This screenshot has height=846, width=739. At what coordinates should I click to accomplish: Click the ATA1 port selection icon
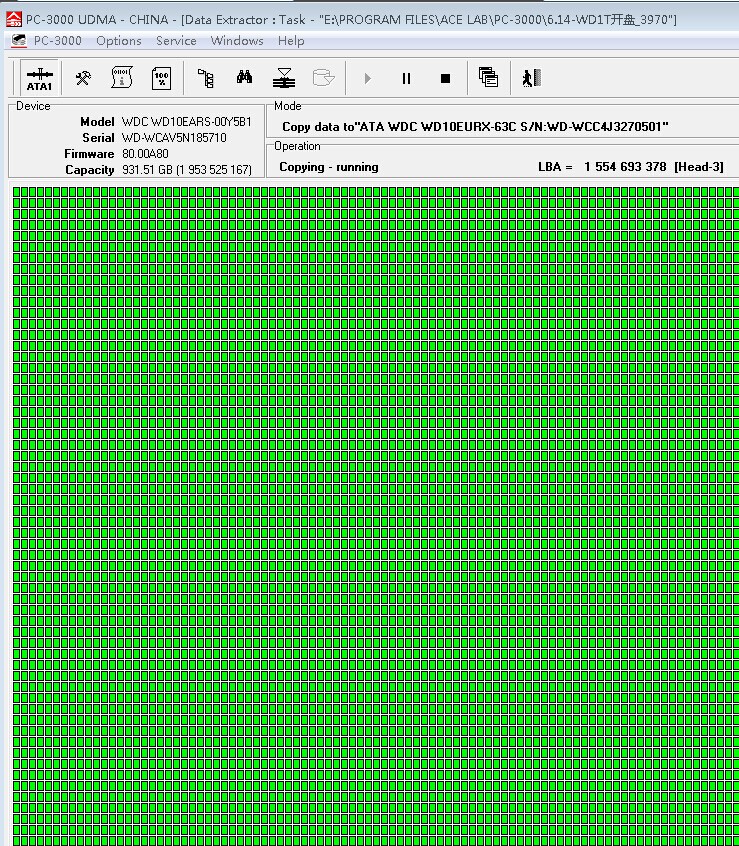[x=39, y=78]
